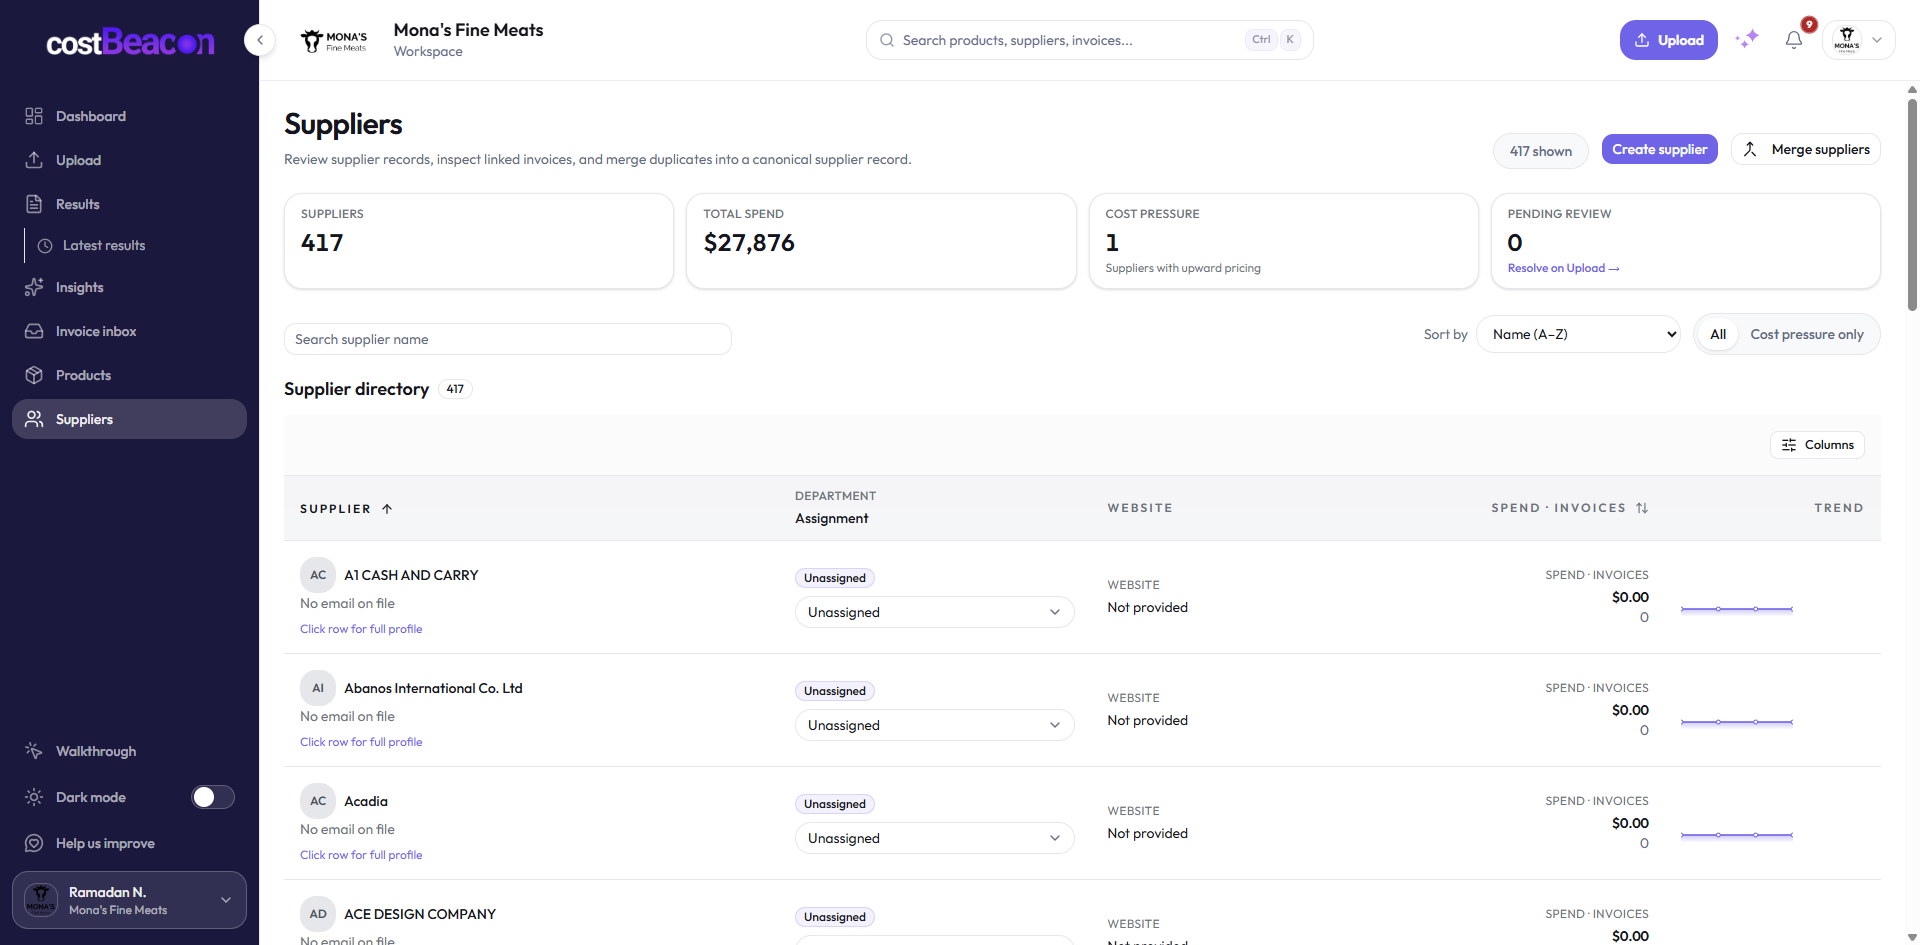
Task: Click full profile link for A1 CASH AND CARRY
Action: point(361,629)
